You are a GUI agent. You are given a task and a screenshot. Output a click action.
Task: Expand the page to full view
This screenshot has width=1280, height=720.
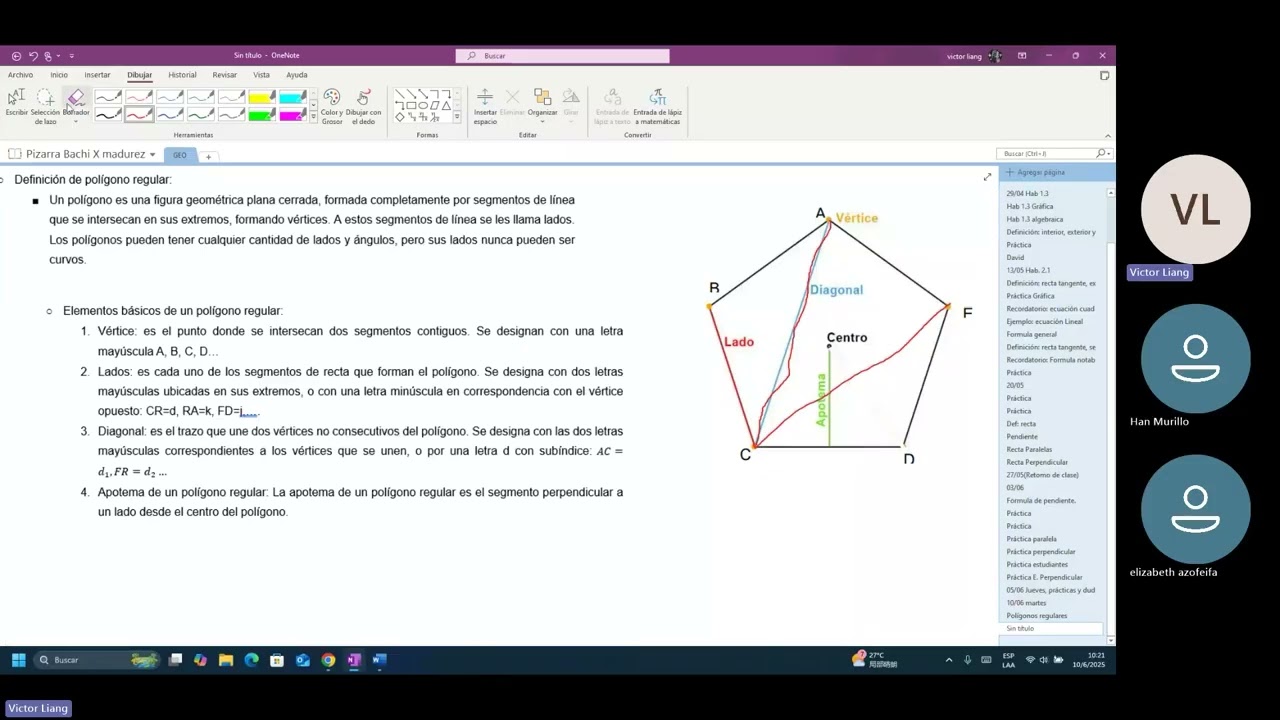[987, 177]
